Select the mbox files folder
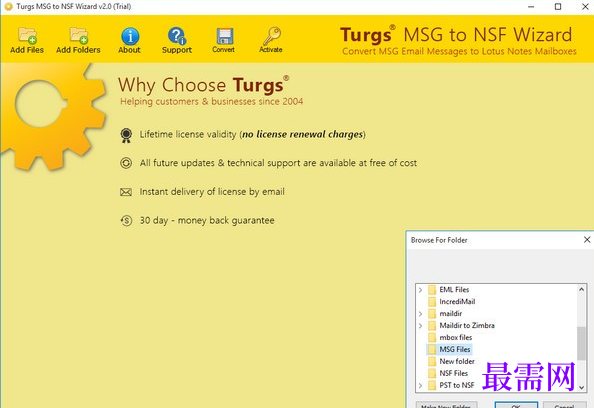 pyautogui.click(x=456, y=338)
